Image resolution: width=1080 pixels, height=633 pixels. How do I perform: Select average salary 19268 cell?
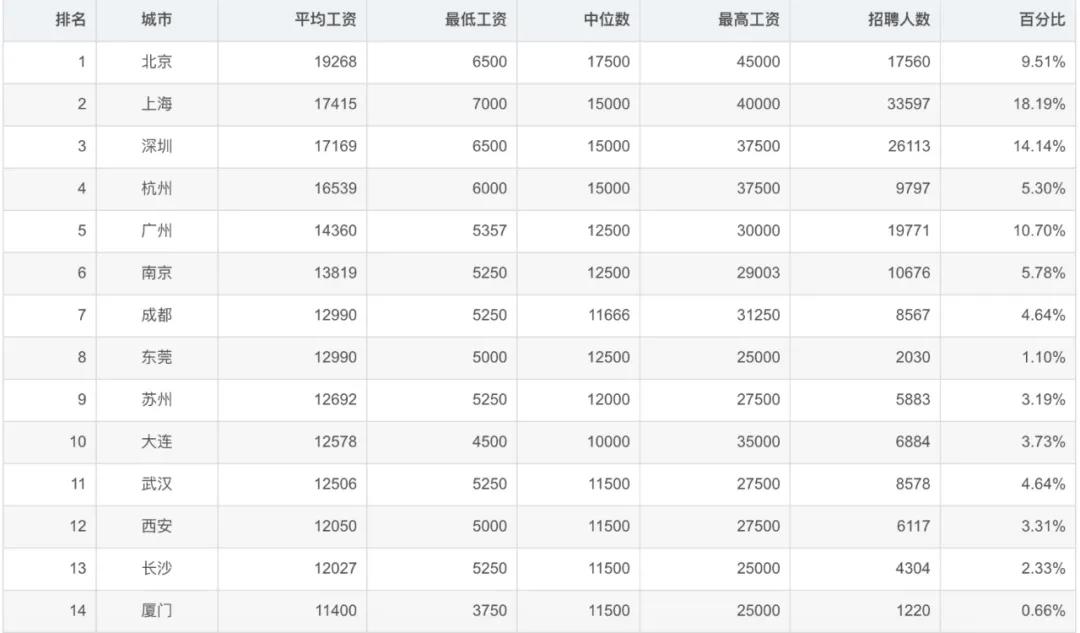[x=335, y=62]
